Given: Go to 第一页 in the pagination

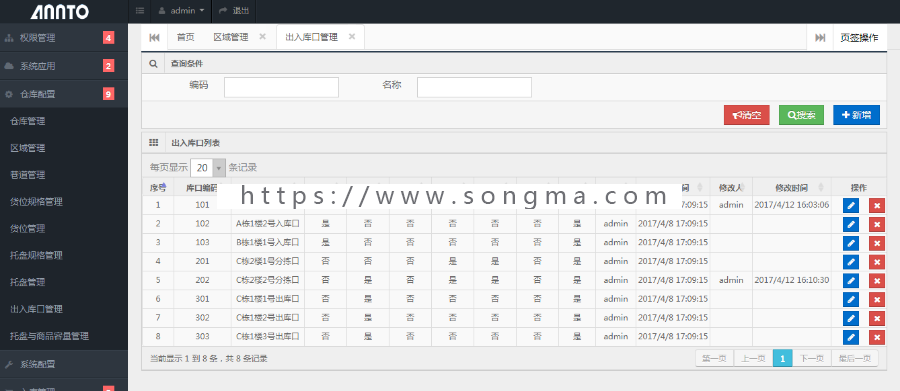Looking at the screenshot, I should (x=715, y=358).
